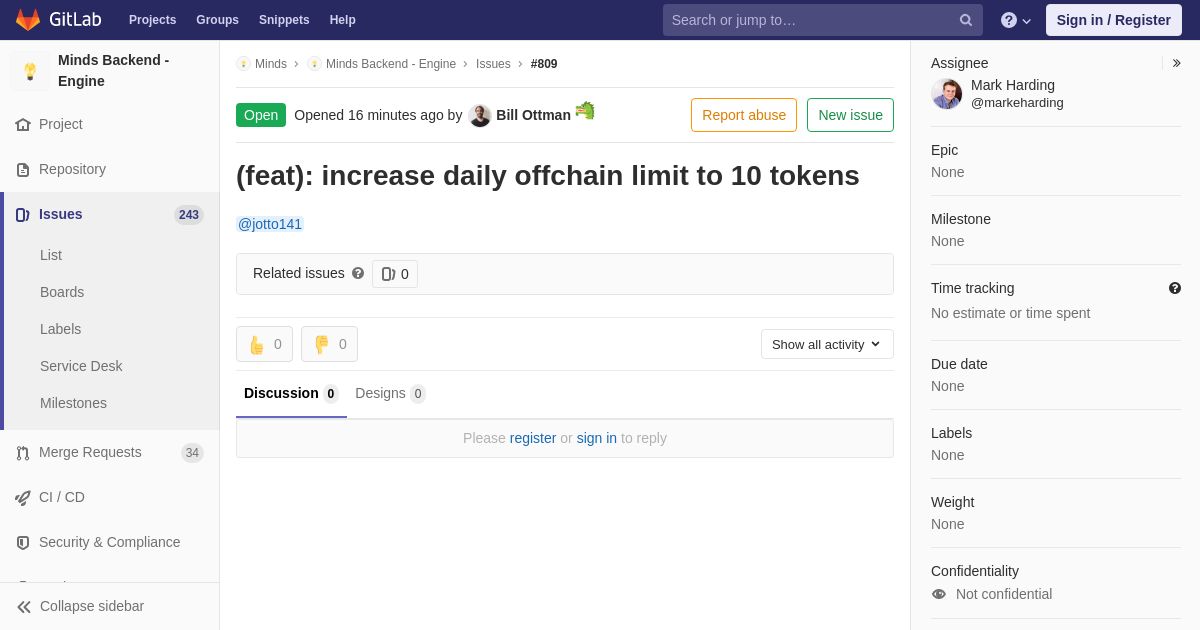Open the Labels sidebar item

[61, 329]
